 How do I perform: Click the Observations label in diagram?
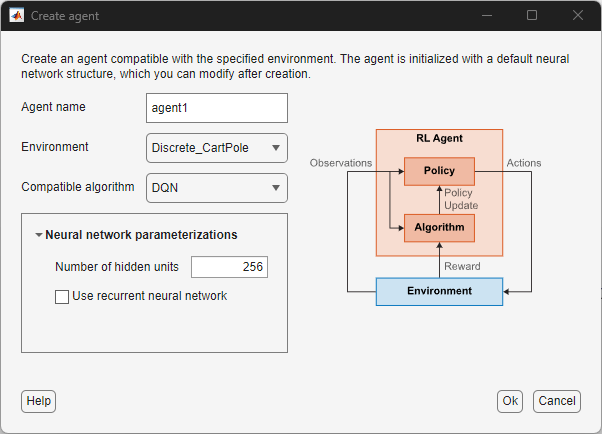click(341, 163)
